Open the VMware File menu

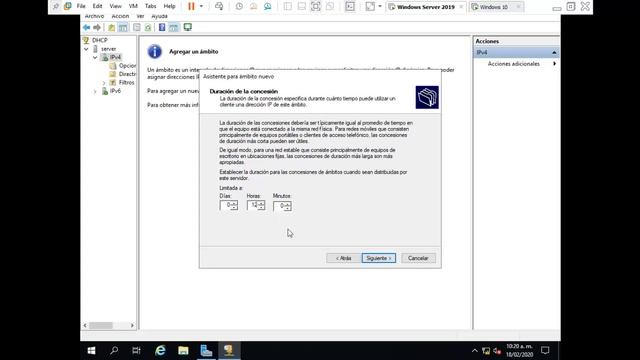(x=81, y=6)
